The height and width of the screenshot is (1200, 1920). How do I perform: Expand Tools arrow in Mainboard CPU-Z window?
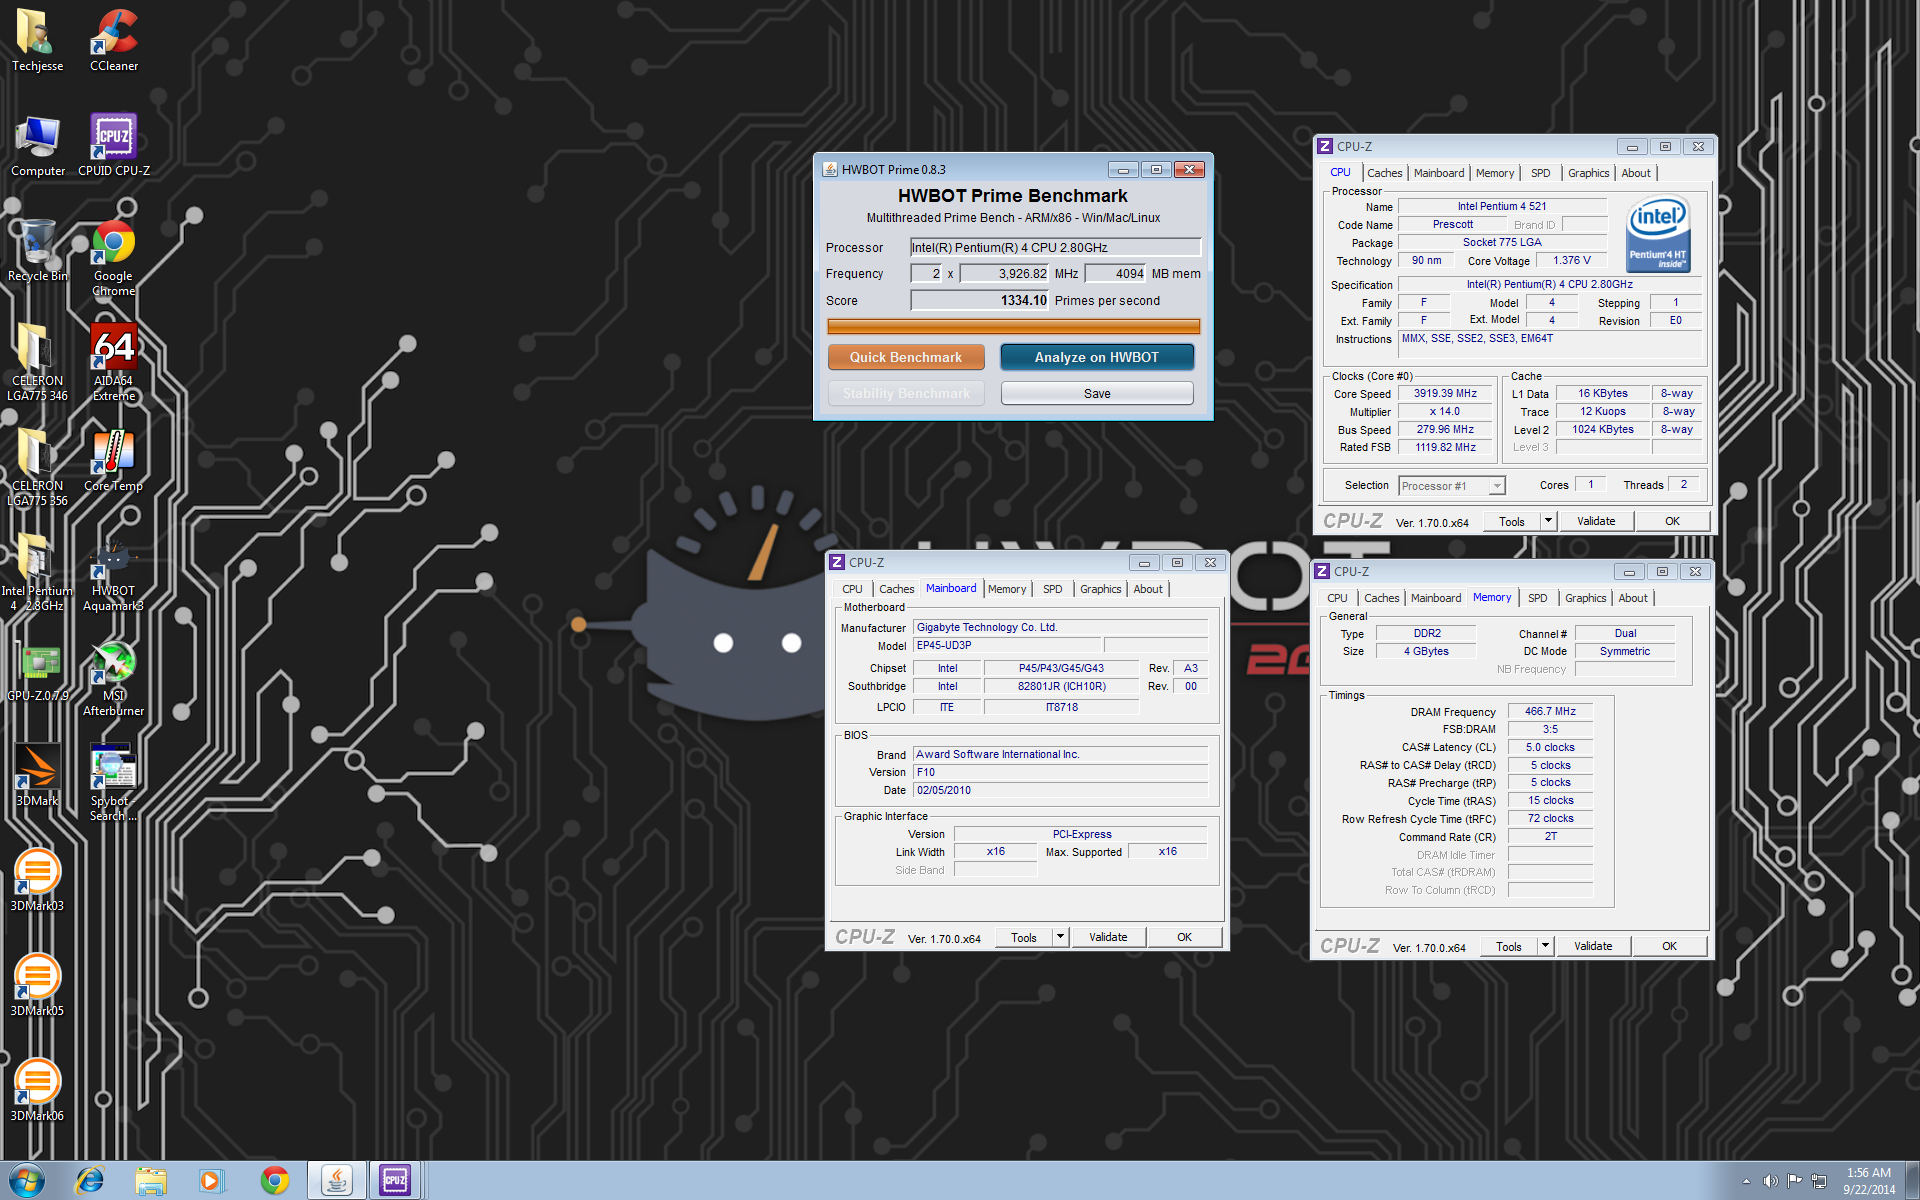(1061, 937)
